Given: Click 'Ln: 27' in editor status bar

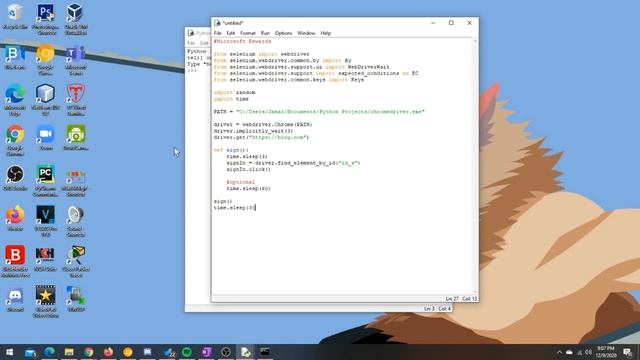Looking at the screenshot, I should click(x=452, y=299).
